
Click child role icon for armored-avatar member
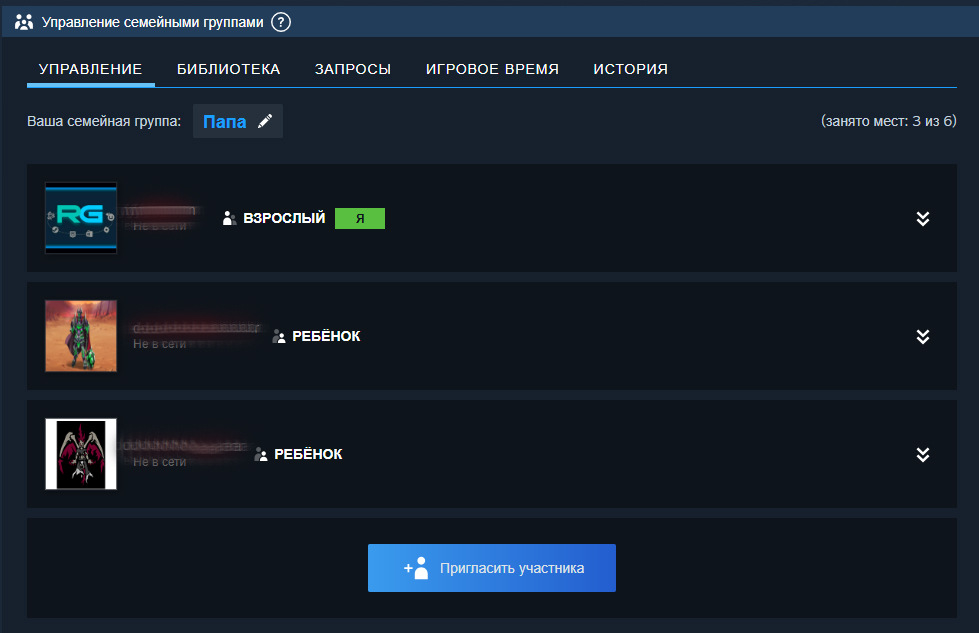click(x=279, y=337)
